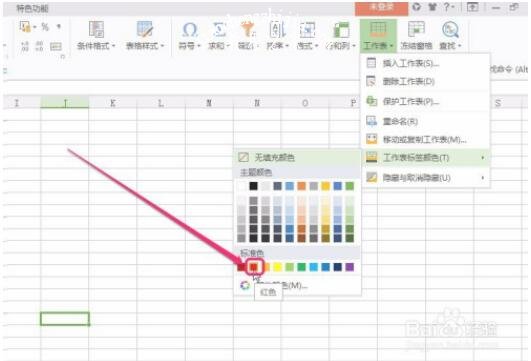Collapse the 工作表 dropdown button

click(x=378, y=35)
